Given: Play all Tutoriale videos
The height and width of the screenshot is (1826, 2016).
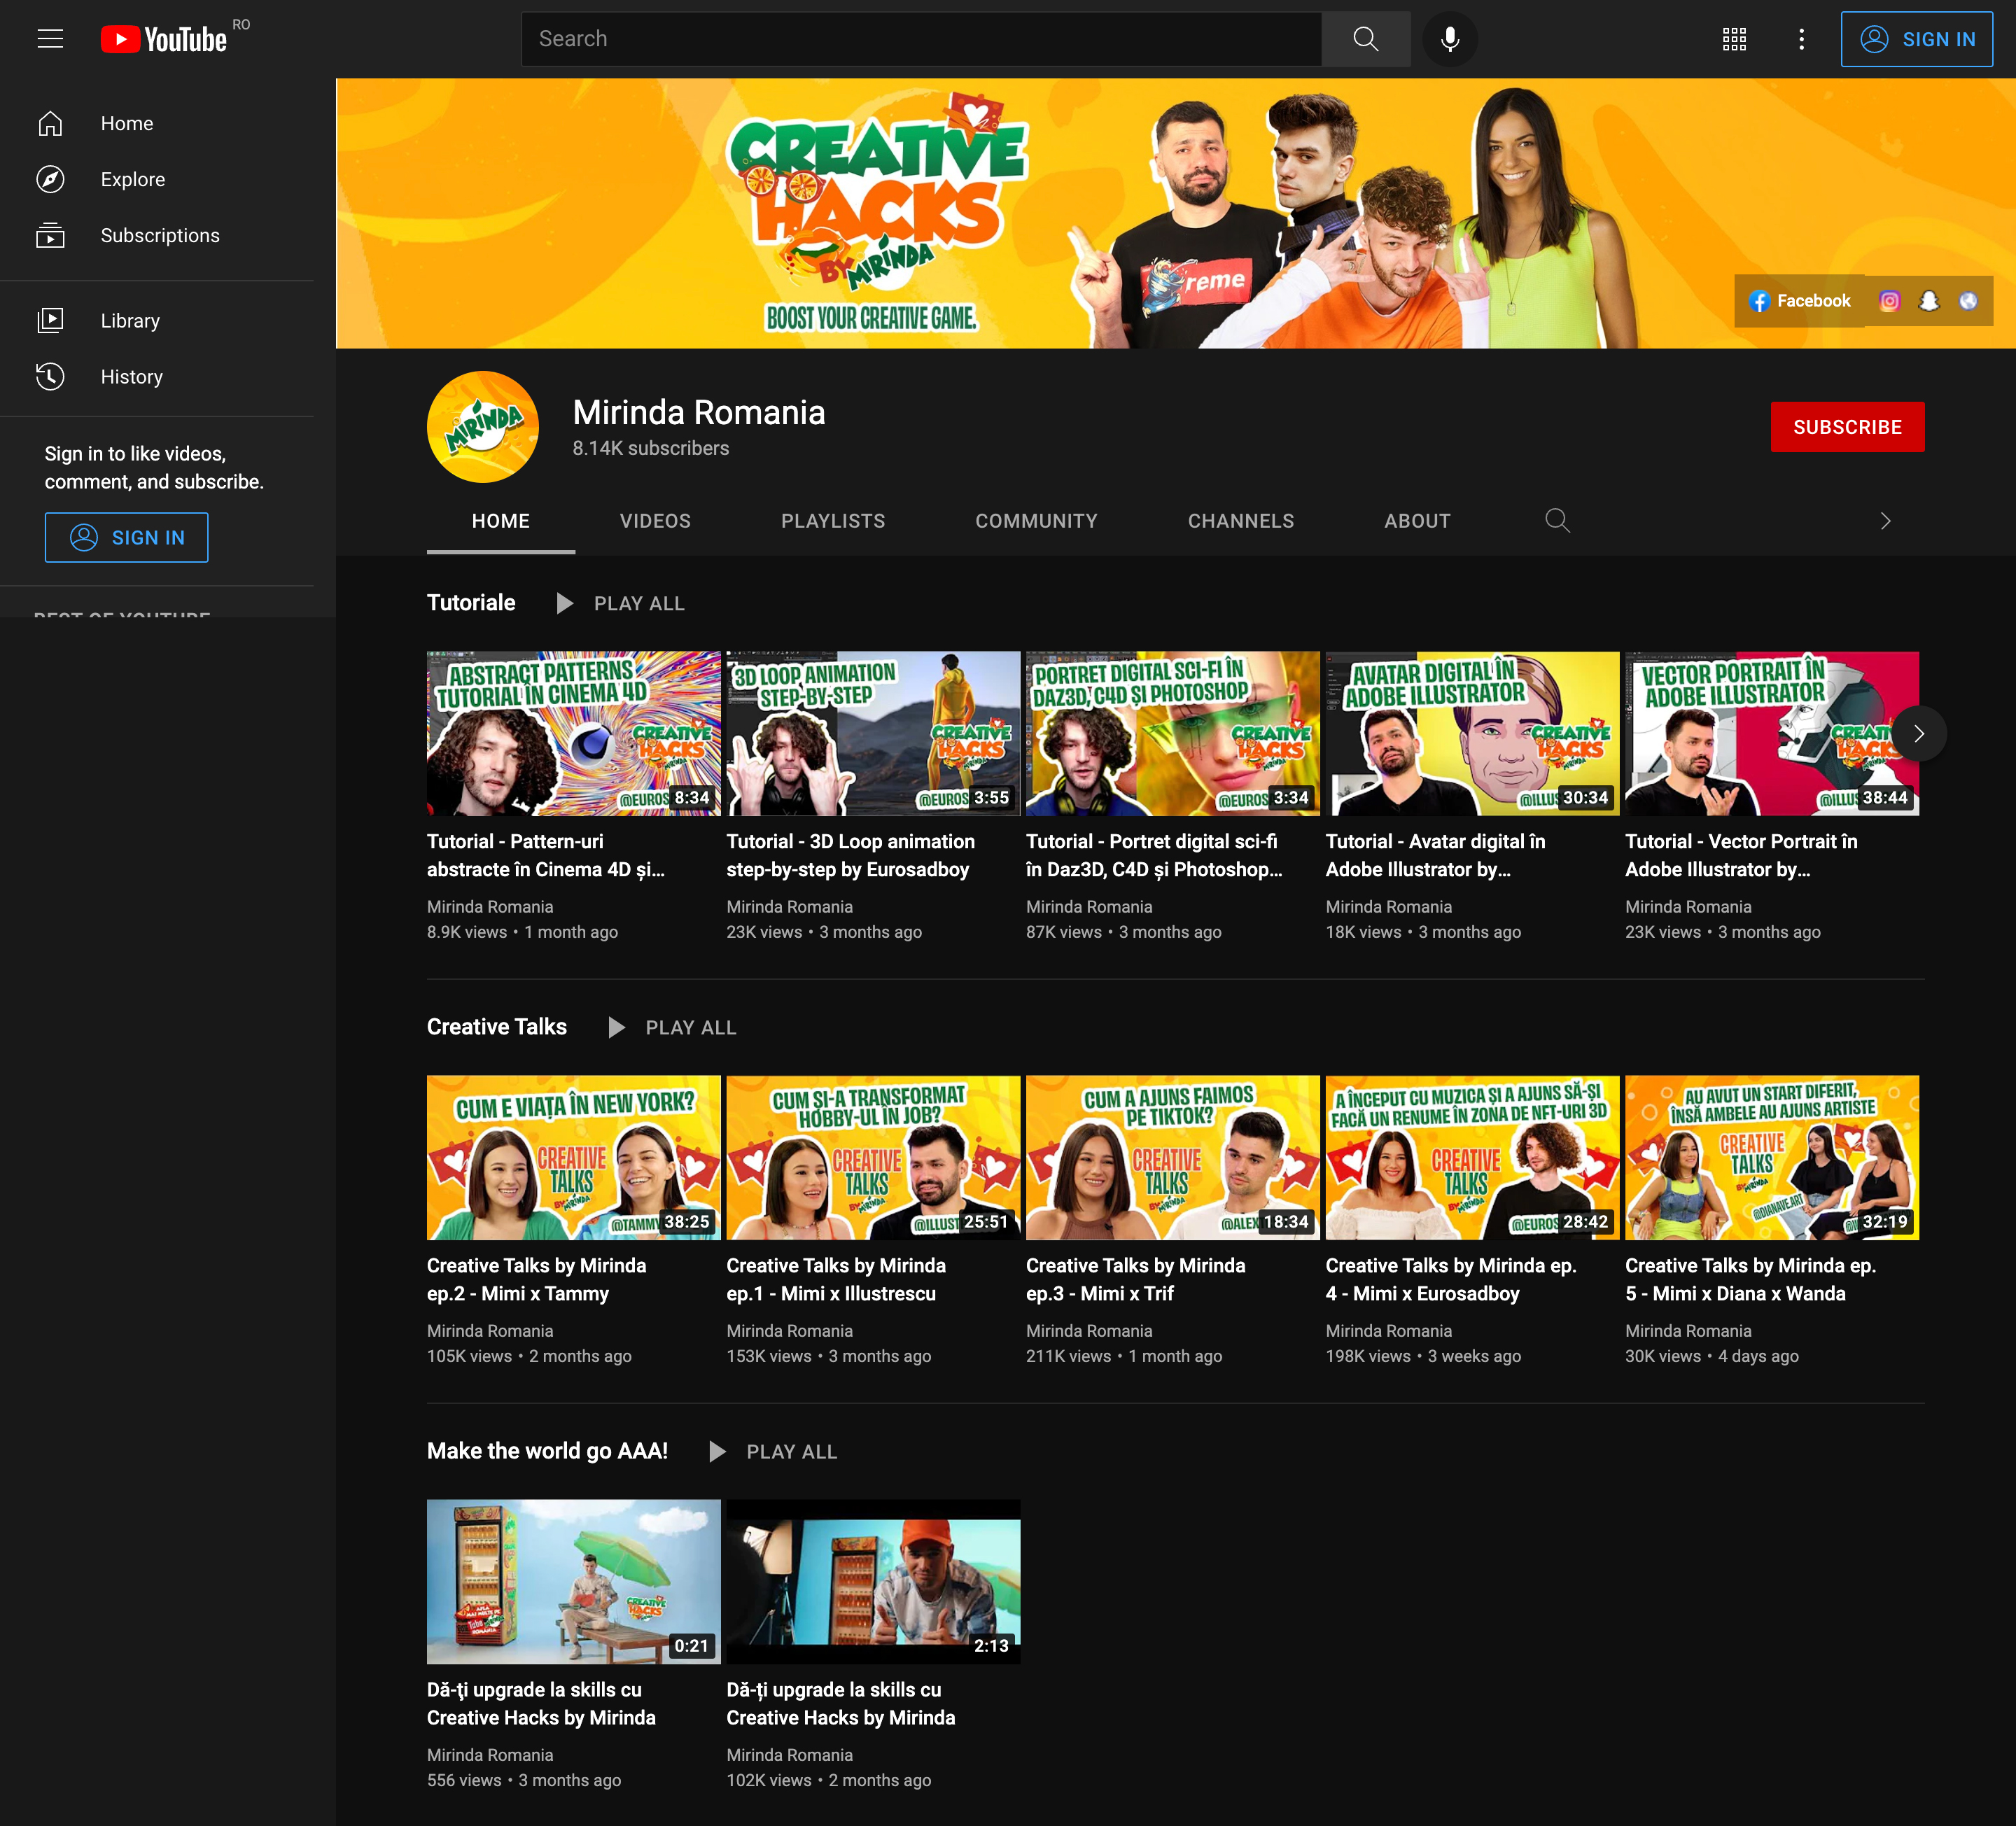Looking at the screenshot, I should pos(621,603).
